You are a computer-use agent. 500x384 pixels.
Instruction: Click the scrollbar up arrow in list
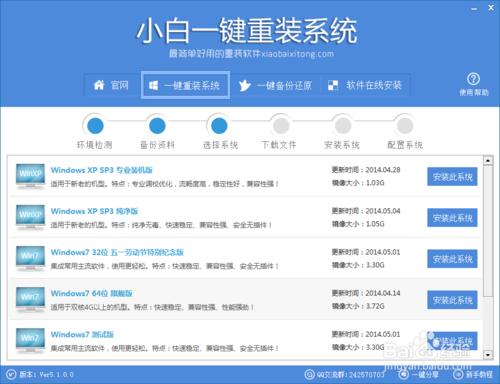point(488,161)
